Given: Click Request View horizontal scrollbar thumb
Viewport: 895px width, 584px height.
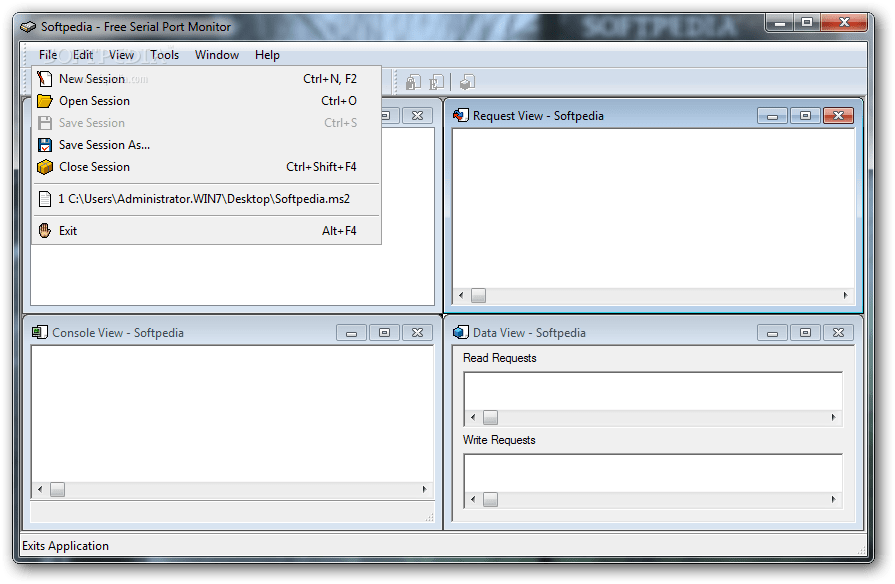Looking at the screenshot, I should coord(478,296).
